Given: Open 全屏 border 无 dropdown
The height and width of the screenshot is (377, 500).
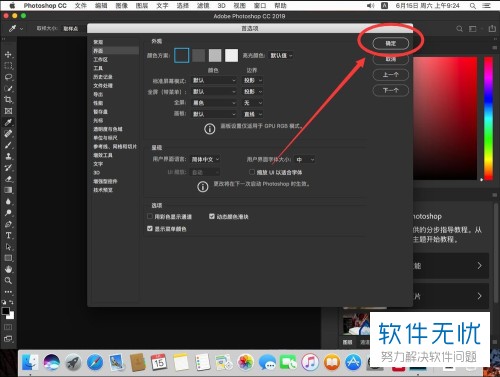Looking at the screenshot, I should tap(253, 103).
